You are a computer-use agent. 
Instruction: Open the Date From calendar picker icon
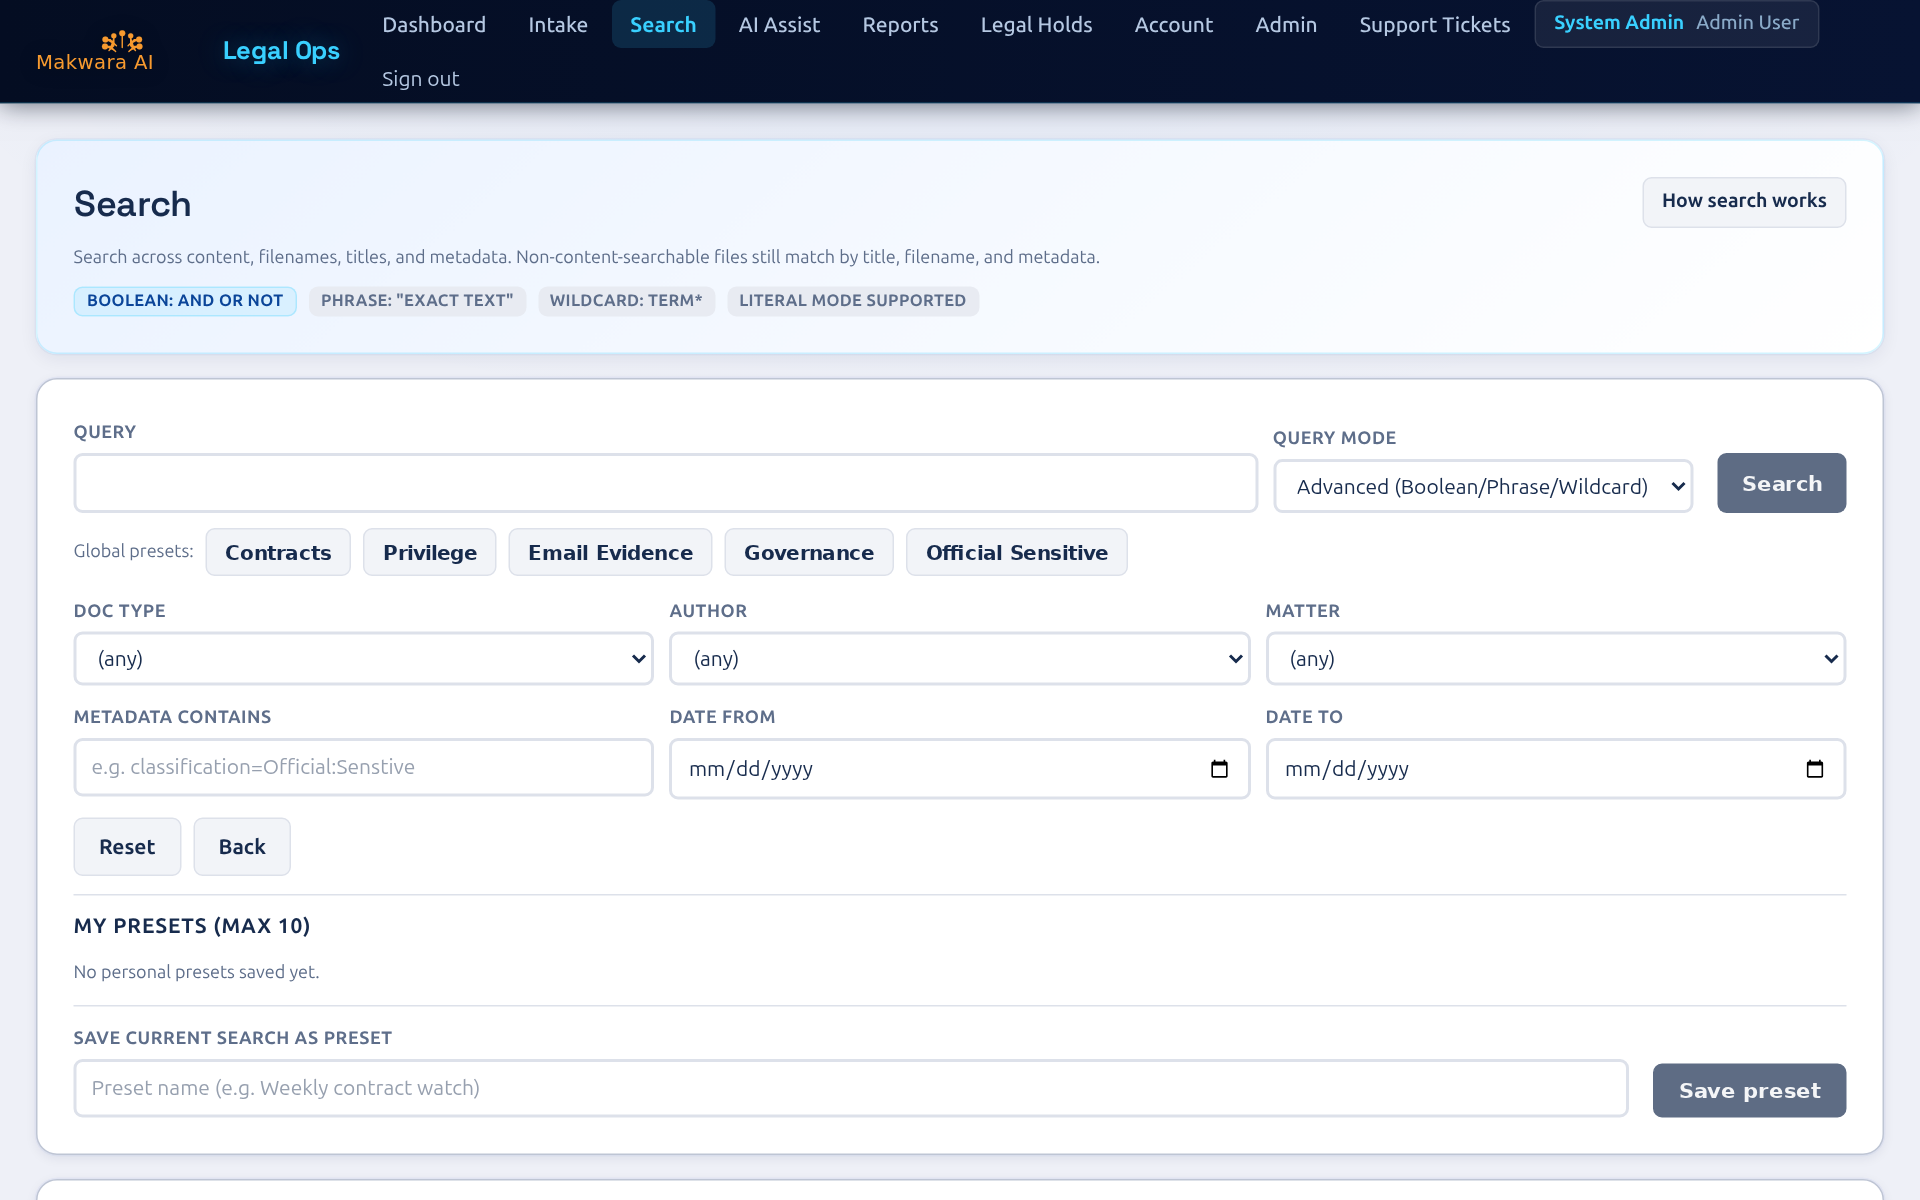1219,769
